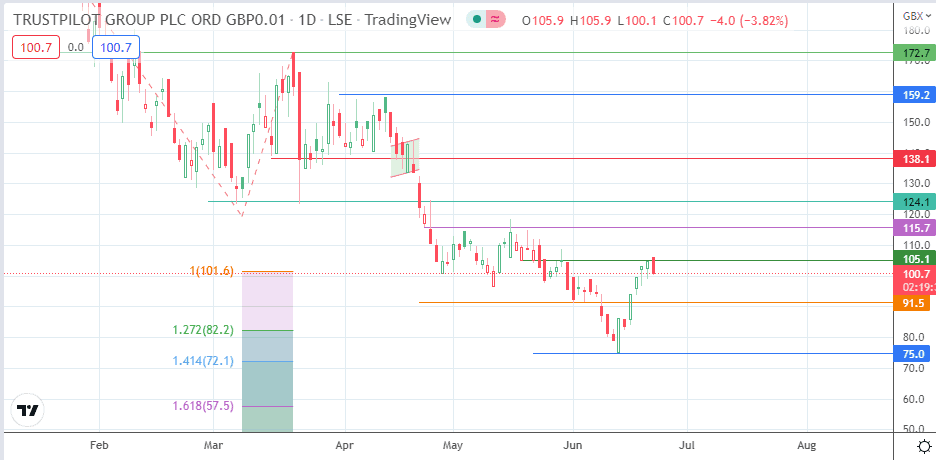The width and height of the screenshot is (936, 460).
Task: Click the pink Fibonacci extension zone
Action: (x=267, y=300)
